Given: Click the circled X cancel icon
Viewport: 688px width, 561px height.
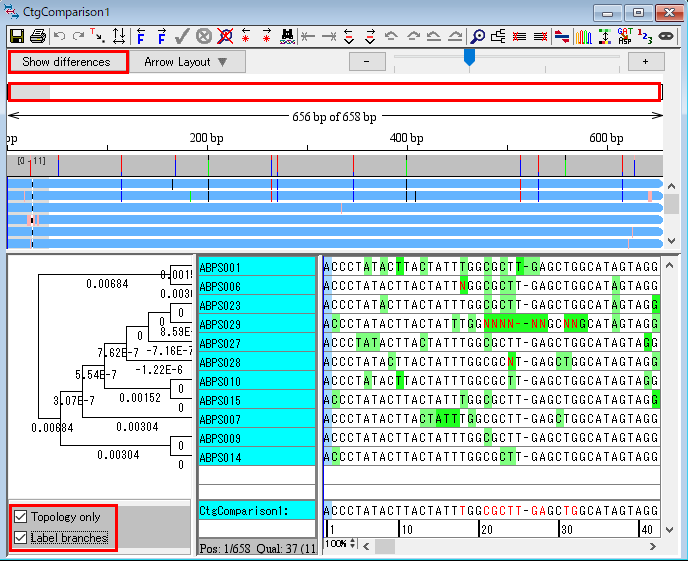Looking at the screenshot, I should 204,36.
